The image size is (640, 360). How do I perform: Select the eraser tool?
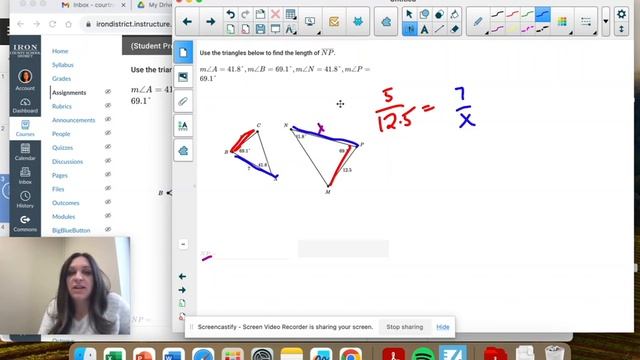454,29
